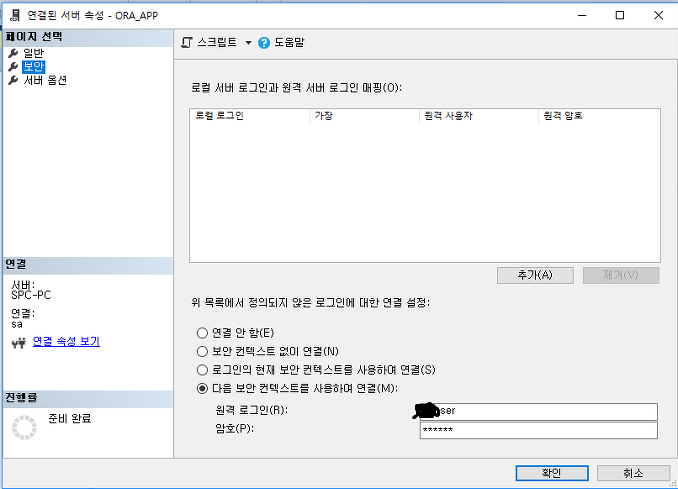Click the connection icon beside 연결 속성 보기

click(19, 343)
